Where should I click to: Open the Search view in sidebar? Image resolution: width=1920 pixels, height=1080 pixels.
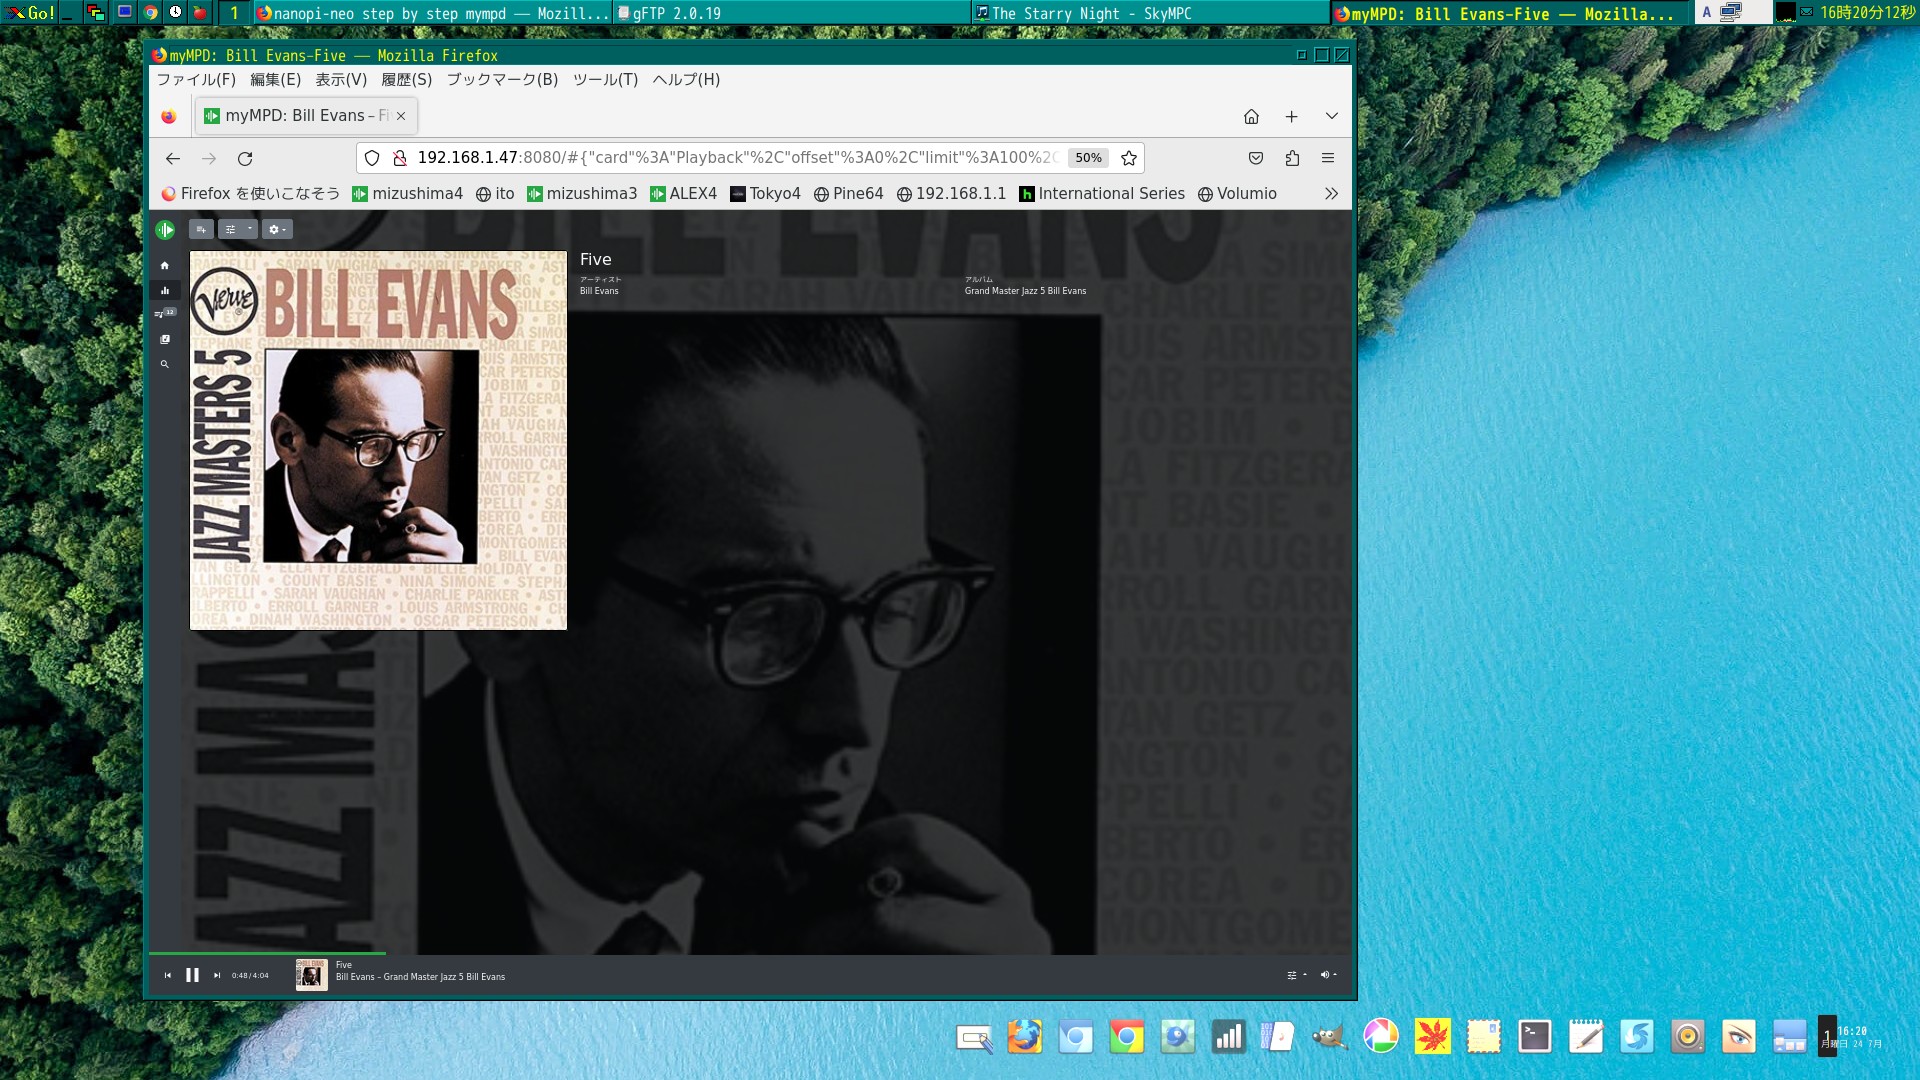coord(165,365)
